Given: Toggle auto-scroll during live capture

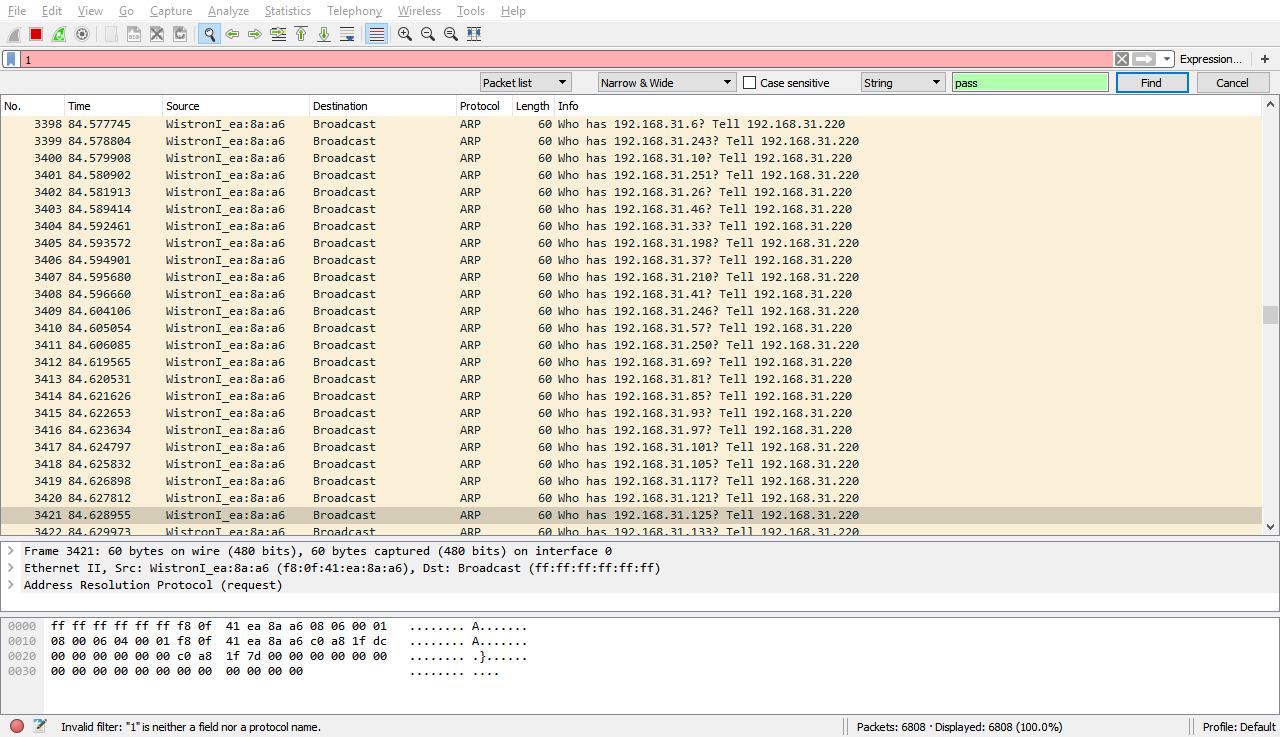Looking at the screenshot, I should tap(347, 34).
